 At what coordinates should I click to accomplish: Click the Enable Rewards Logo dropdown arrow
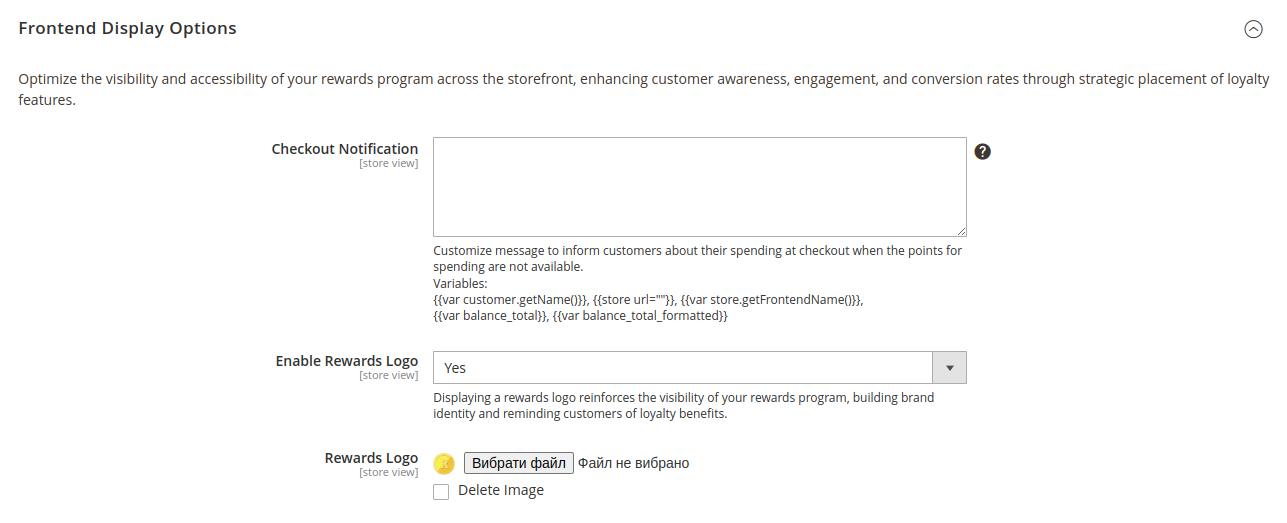coord(949,368)
